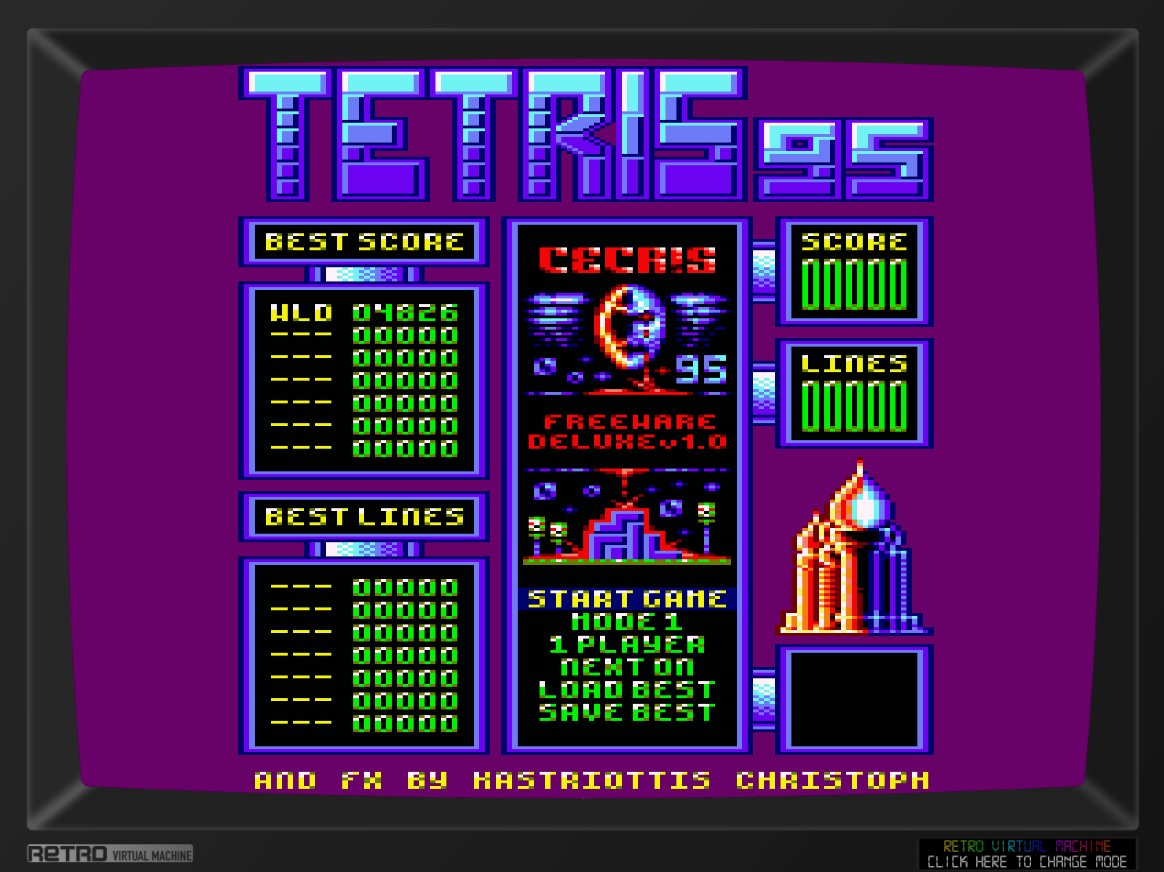Click the 'Click here to change mode' banner
Viewport: 1164px width, 872px height.
[x=1027, y=854]
